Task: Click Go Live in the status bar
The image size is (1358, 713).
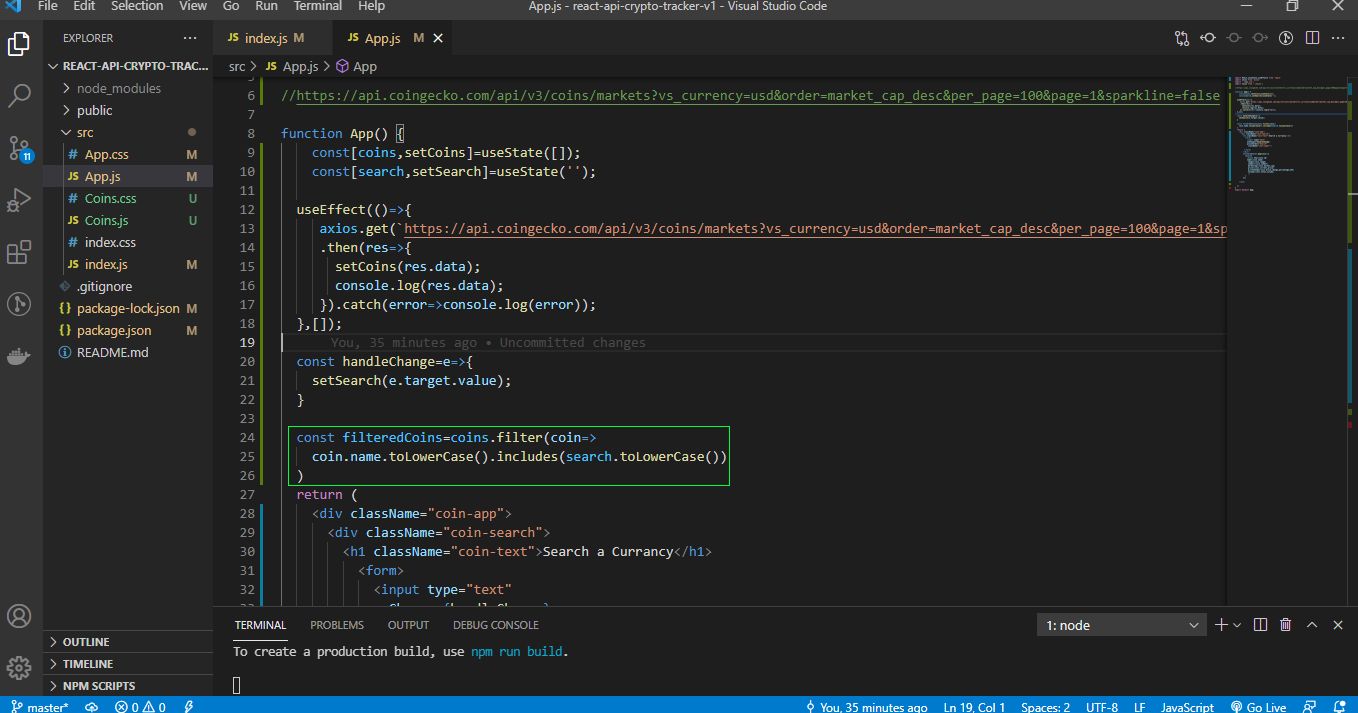Action: tap(1258, 707)
